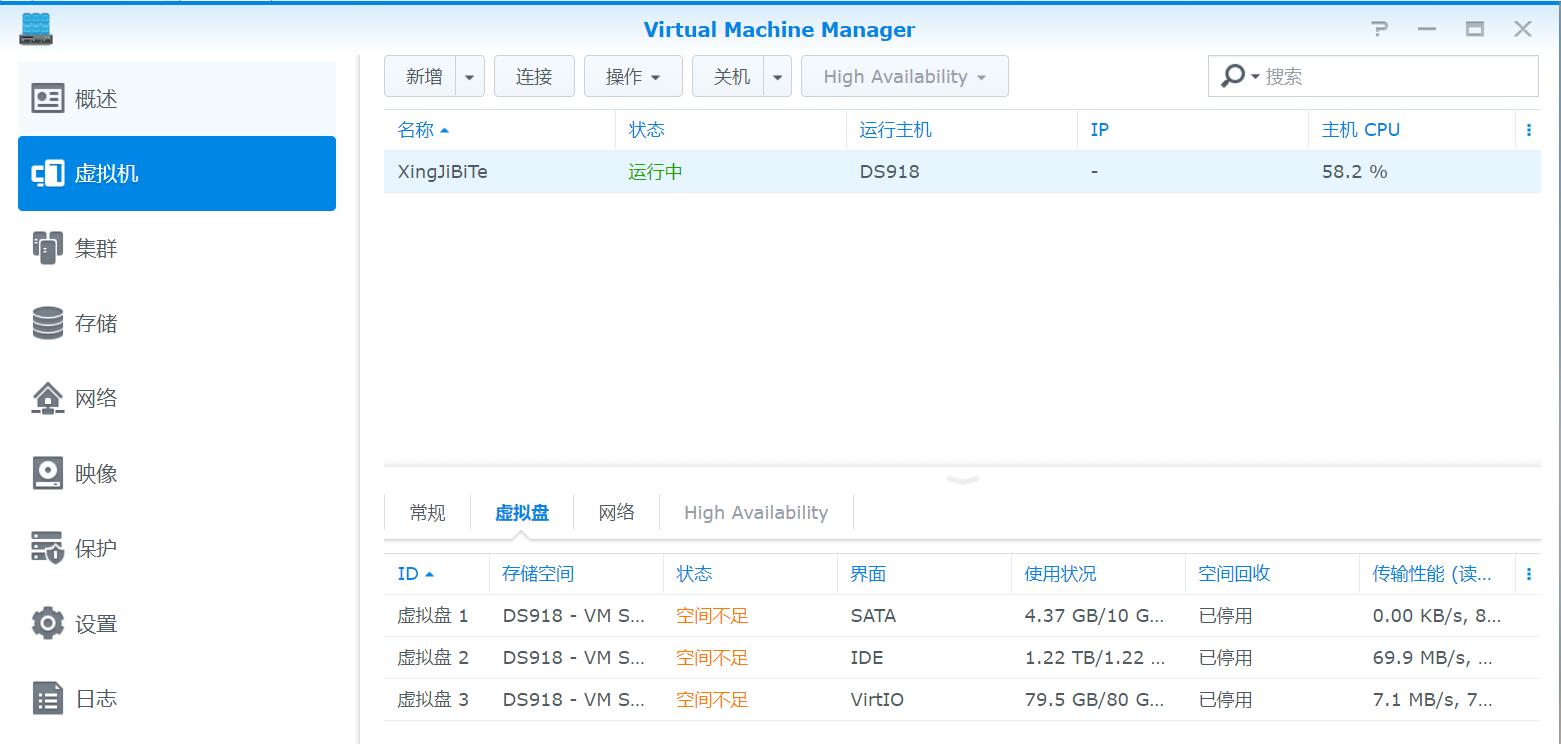Open the 存储 (Storage) section
This screenshot has width=1561, height=744.
(95, 323)
